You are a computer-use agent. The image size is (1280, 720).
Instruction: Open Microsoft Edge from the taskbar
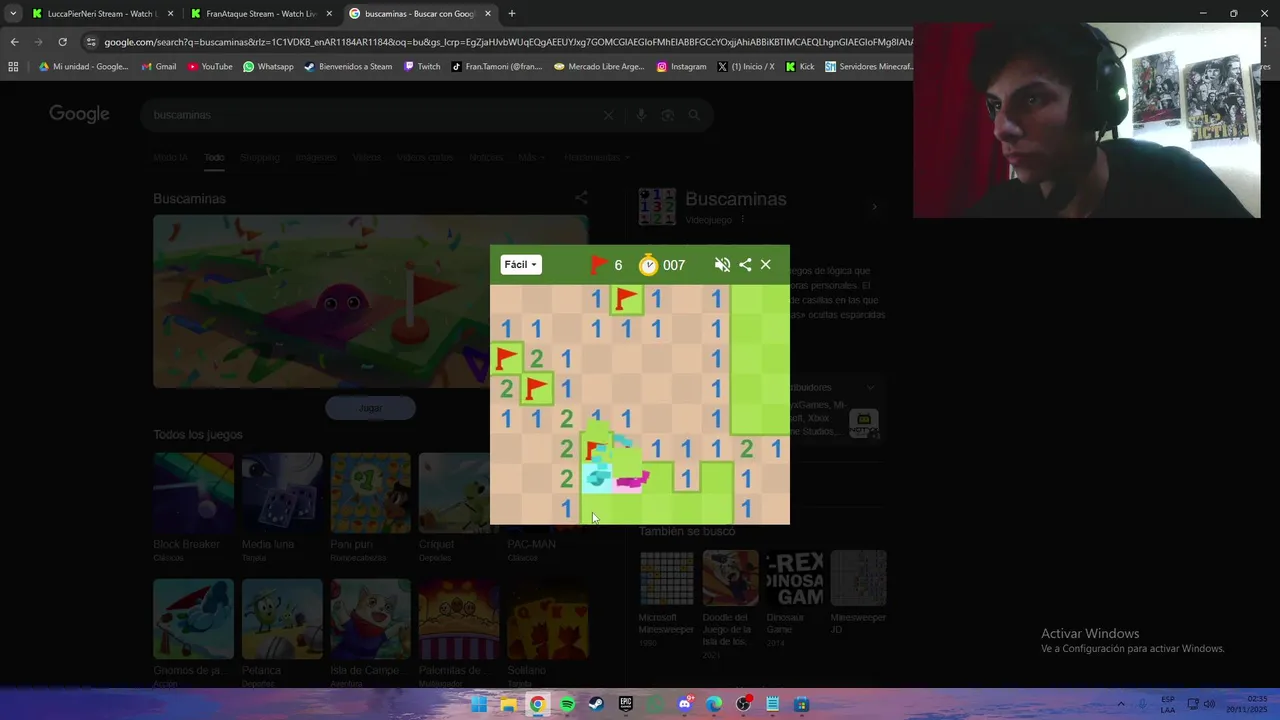714,704
